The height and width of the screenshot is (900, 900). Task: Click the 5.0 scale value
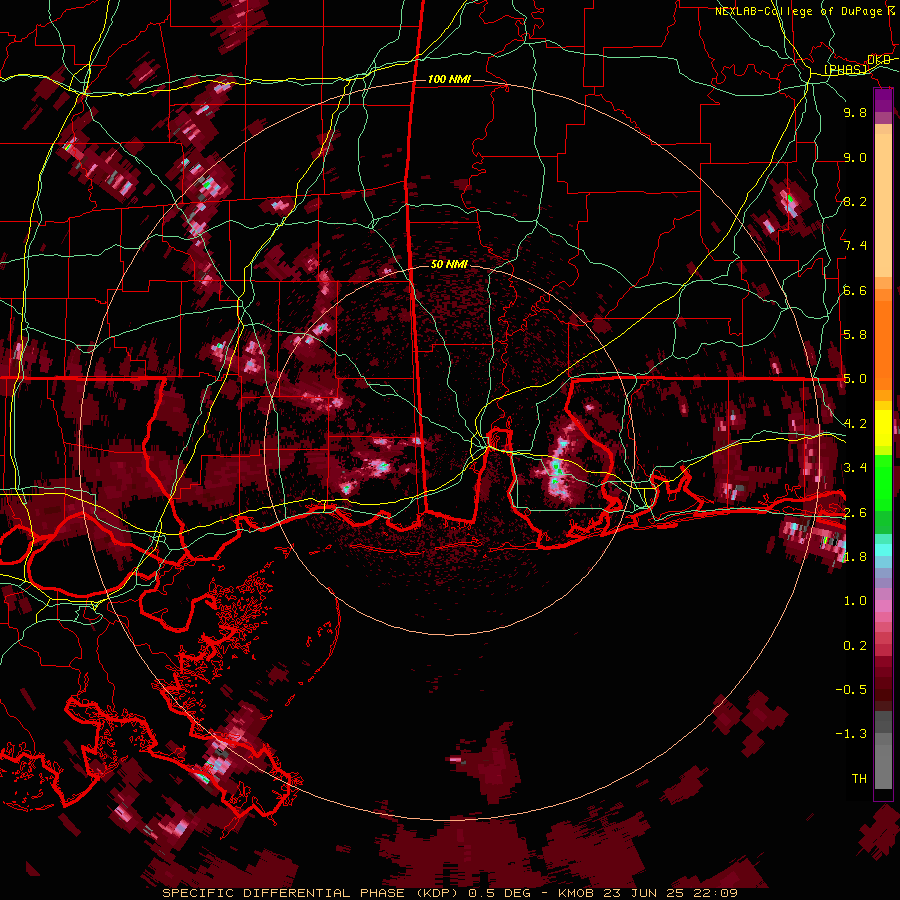(855, 379)
